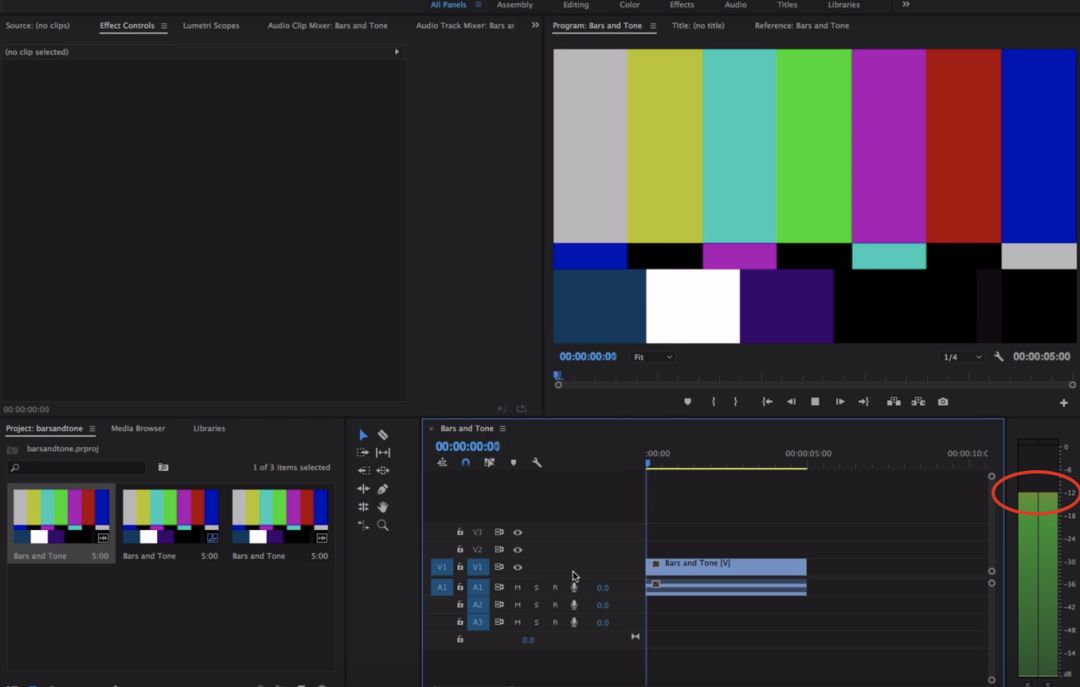Click voice-over record microphone on track A1

[574, 588]
